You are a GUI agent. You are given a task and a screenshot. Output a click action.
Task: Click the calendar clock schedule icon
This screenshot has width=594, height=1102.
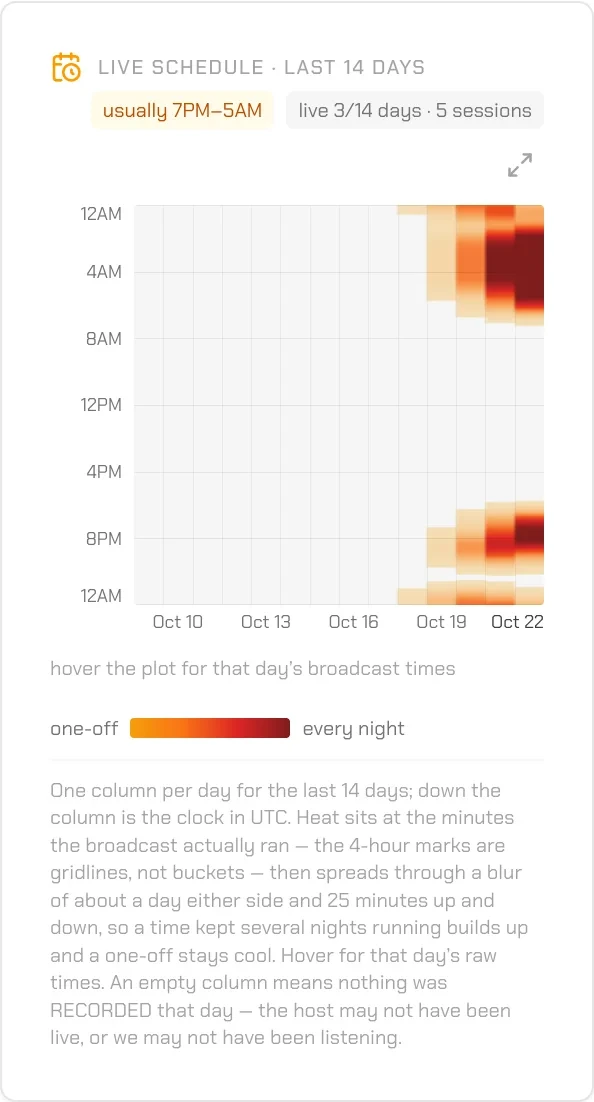tap(67, 67)
